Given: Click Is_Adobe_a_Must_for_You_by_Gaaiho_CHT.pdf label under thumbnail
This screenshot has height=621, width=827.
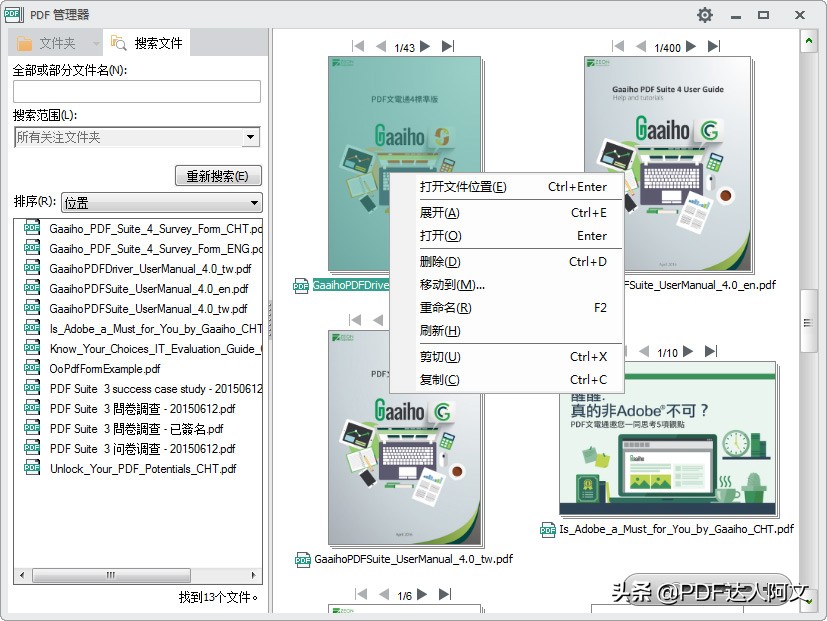Looking at the screenshot, I should (x=676, y=529).
